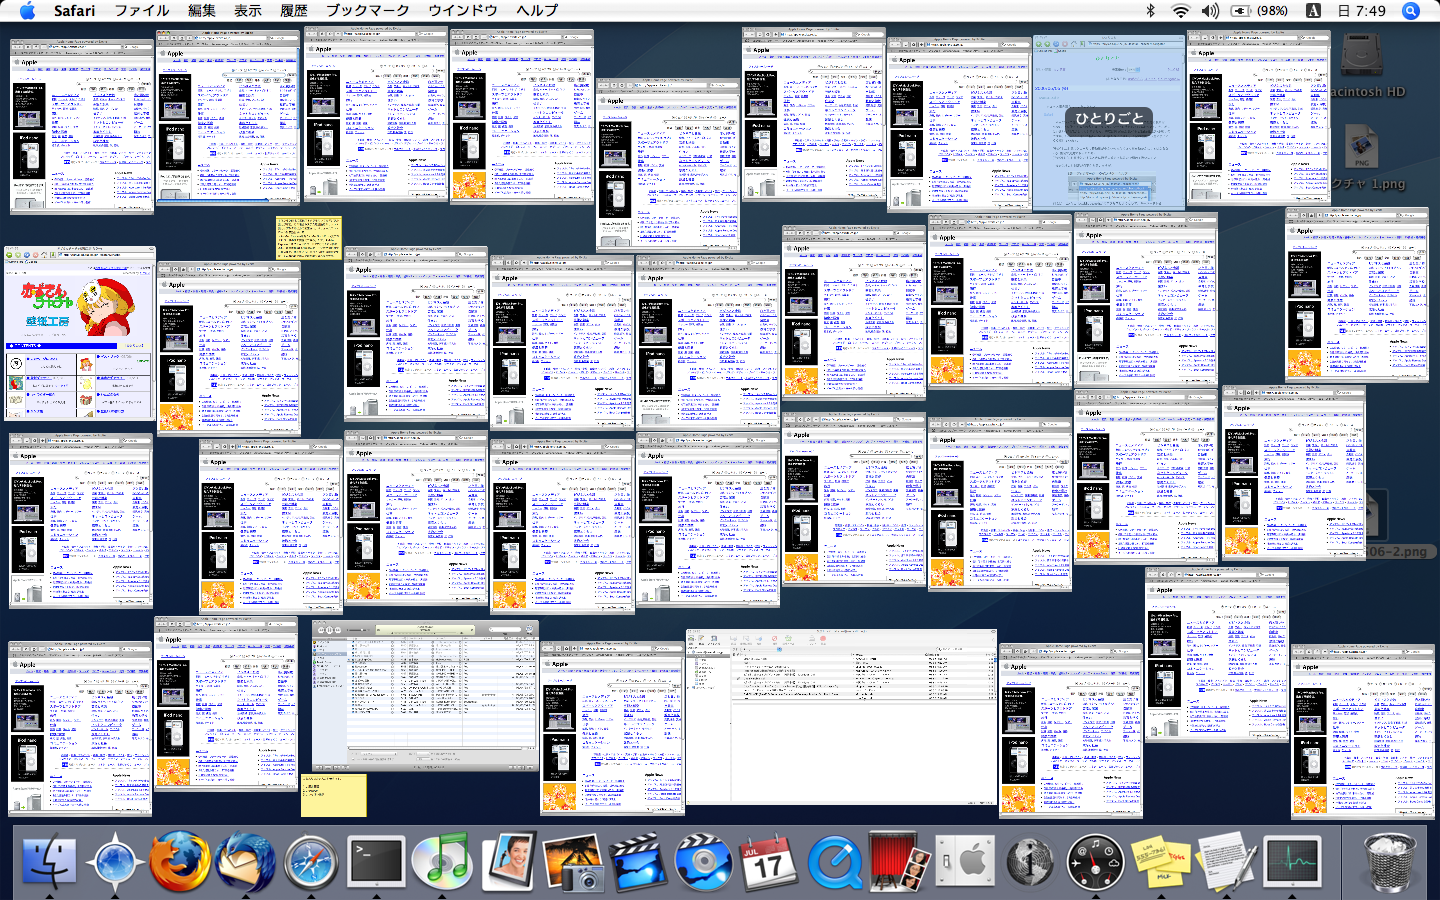
Task: Launch Camino compass-globe browser in Dock
Action: coord(114,860)
